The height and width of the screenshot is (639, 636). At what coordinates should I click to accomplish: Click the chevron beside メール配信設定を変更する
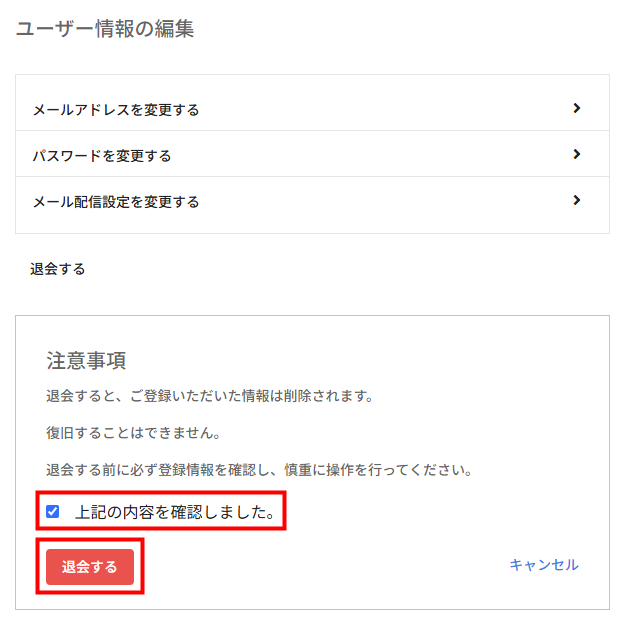pyautogui.click(x=577, y=200)
